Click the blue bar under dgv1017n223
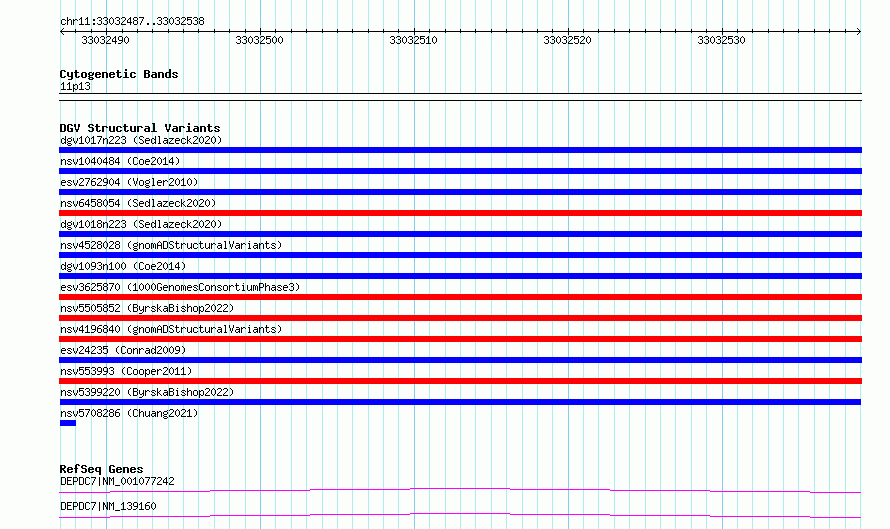 pos(460,150)
